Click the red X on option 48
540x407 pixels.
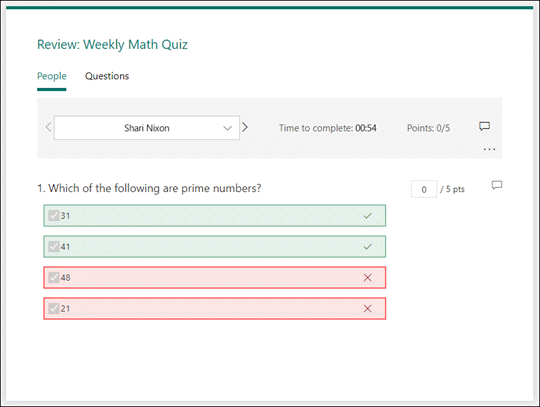click(368, 278)
